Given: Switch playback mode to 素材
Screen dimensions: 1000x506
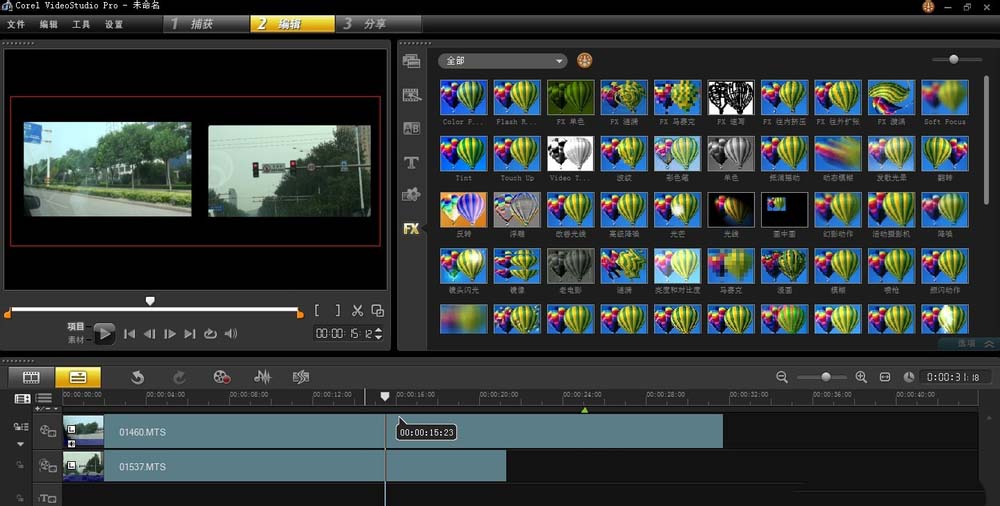Looking at the screenshot, I should pyautogui.click(x=76, y=340).
